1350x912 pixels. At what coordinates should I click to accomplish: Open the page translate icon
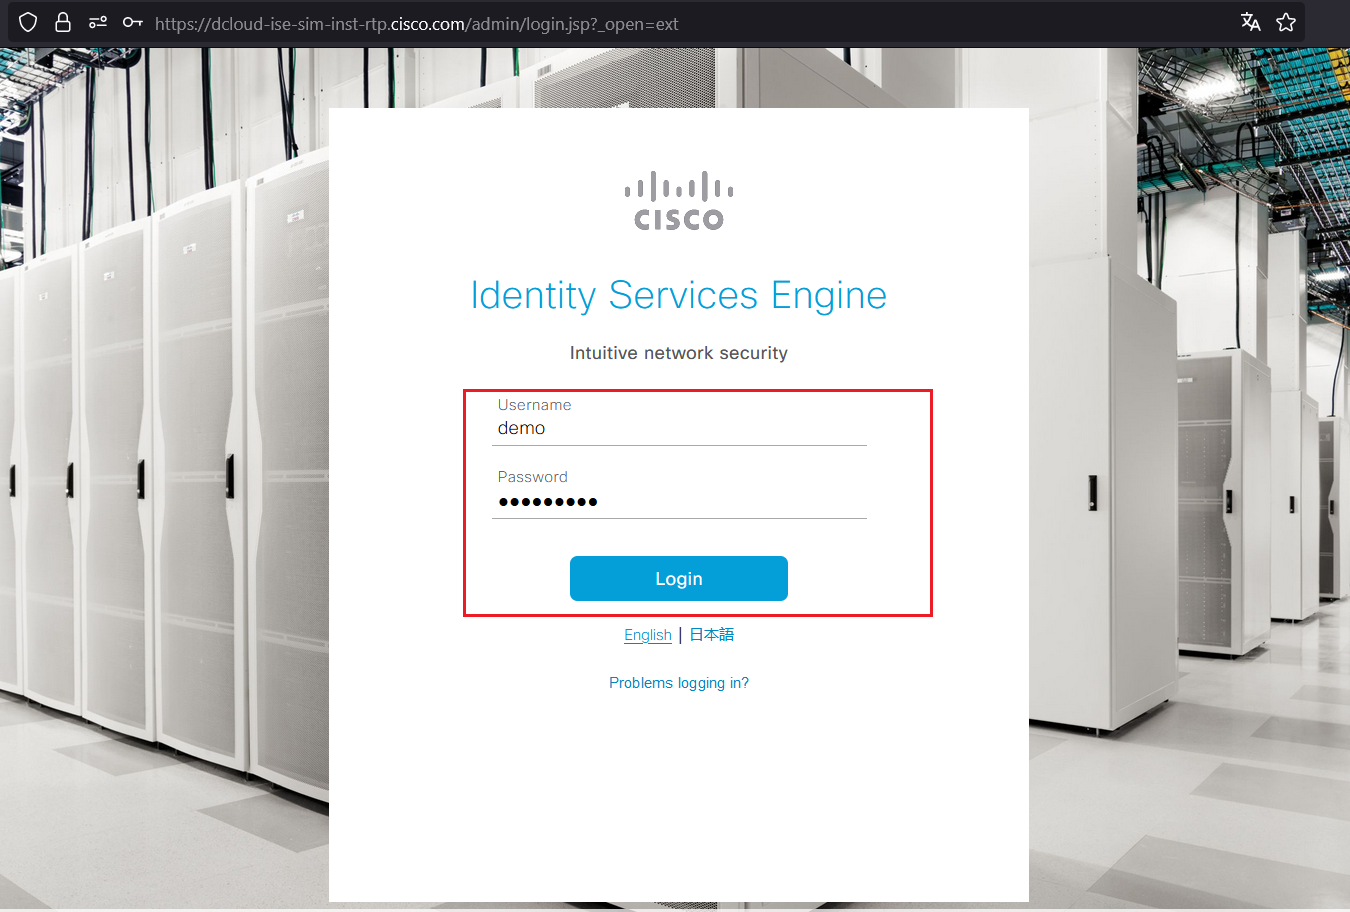1250,21
